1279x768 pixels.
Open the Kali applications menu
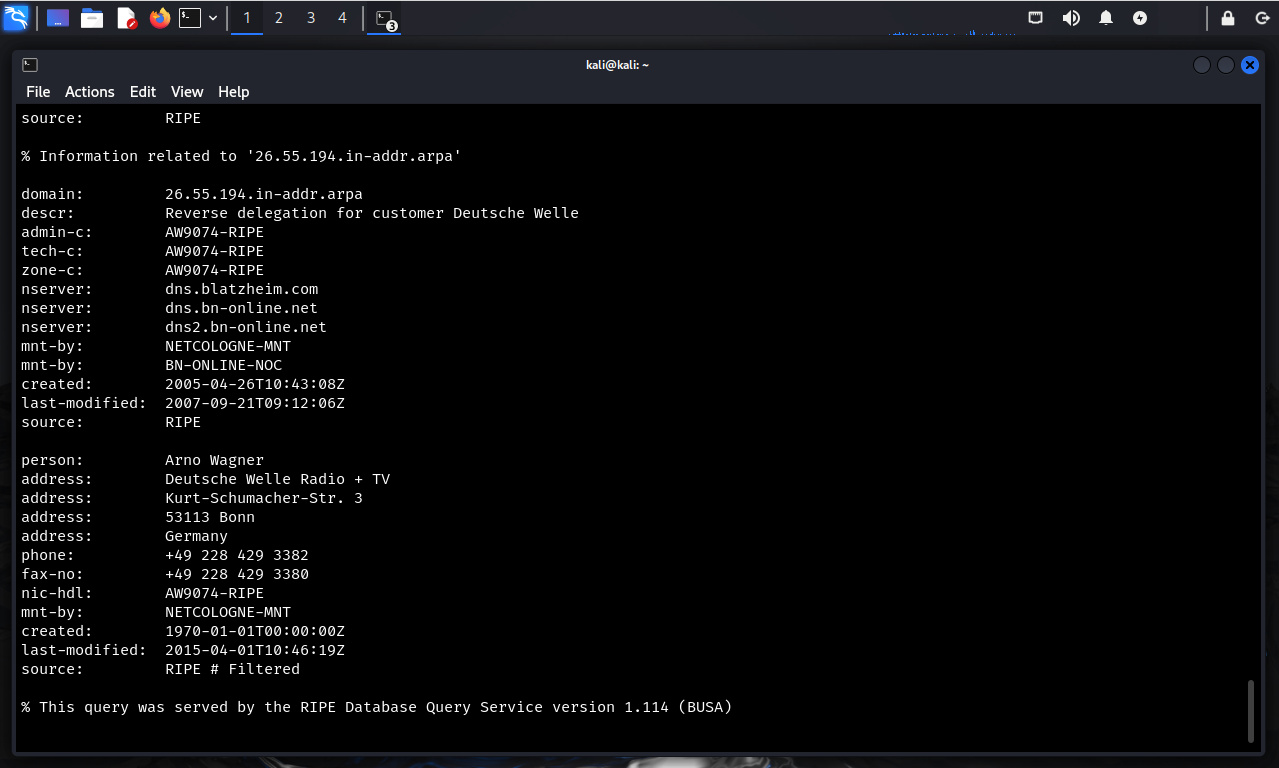point(16,17)
